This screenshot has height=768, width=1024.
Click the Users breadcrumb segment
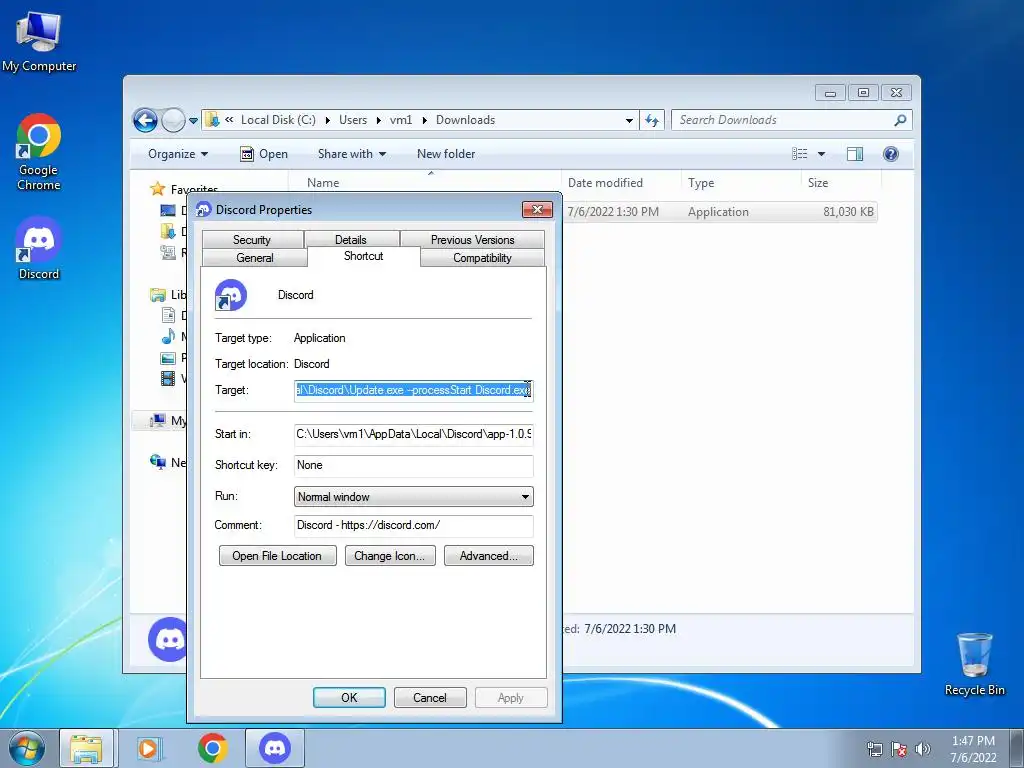pyautogui.click(x=353, y=120)
